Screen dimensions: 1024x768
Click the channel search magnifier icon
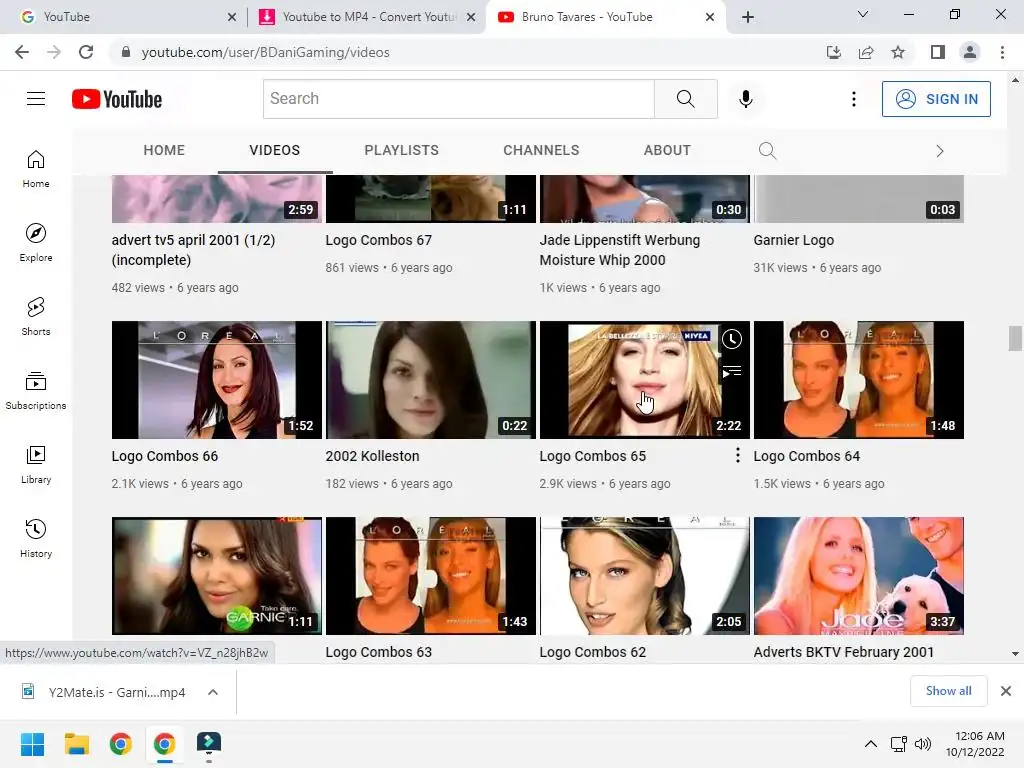[x=767, y=151]
